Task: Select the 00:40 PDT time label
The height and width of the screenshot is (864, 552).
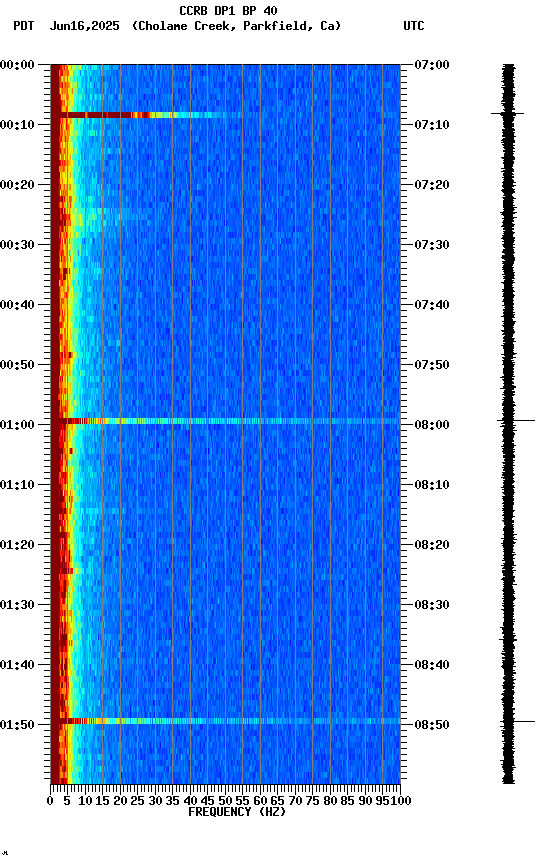Action: pyautogui.click(x=17, y=305)
